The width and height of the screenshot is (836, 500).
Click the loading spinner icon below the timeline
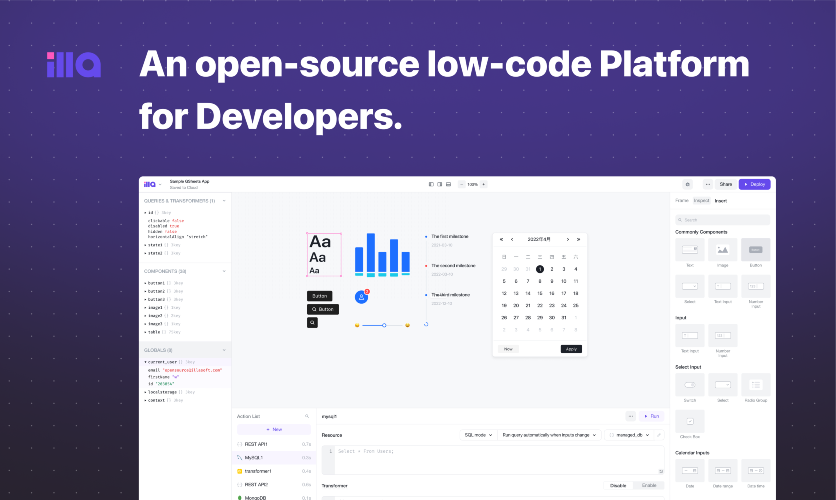[x=426, y=324]
